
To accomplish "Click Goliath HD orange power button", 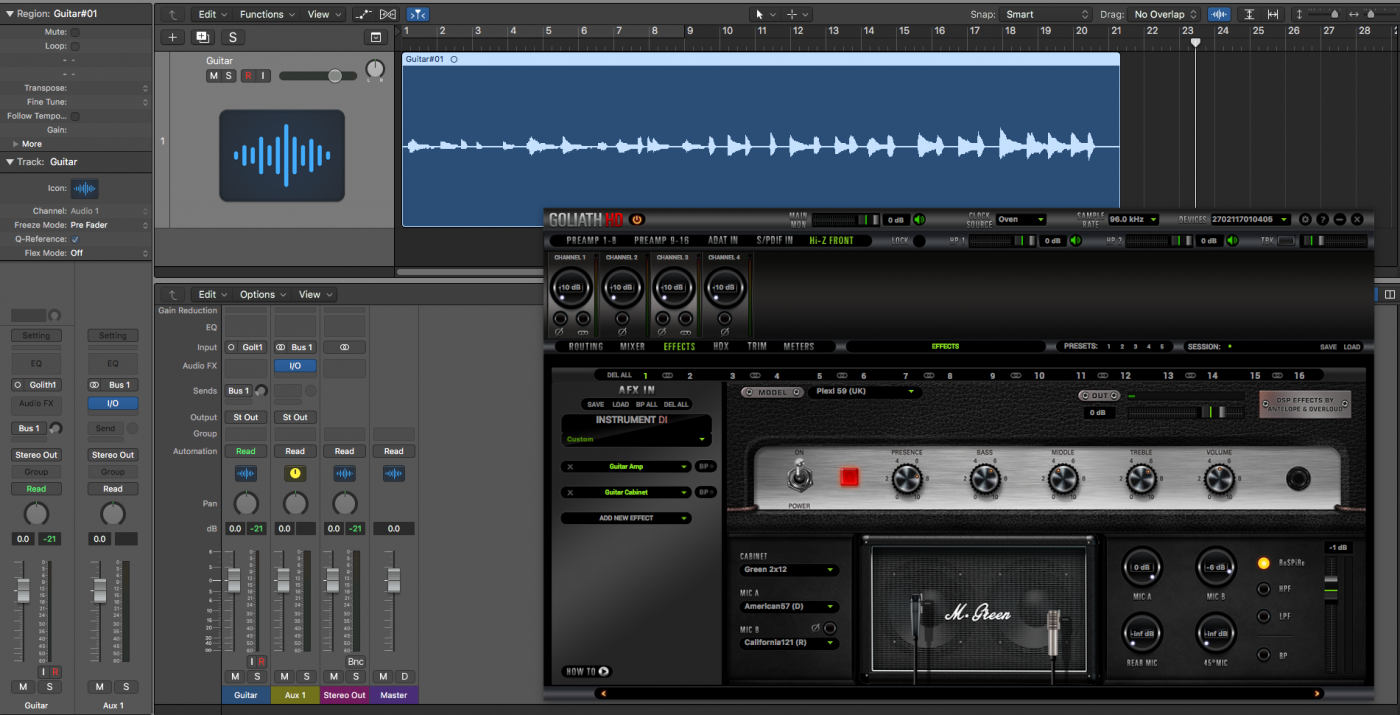I will click(637, 220).
